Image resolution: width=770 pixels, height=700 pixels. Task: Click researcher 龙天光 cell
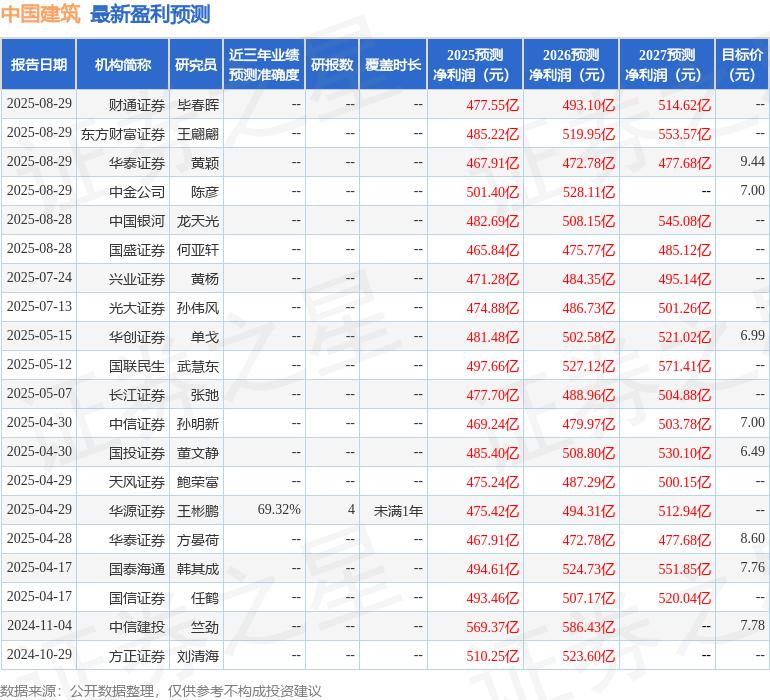198,221
